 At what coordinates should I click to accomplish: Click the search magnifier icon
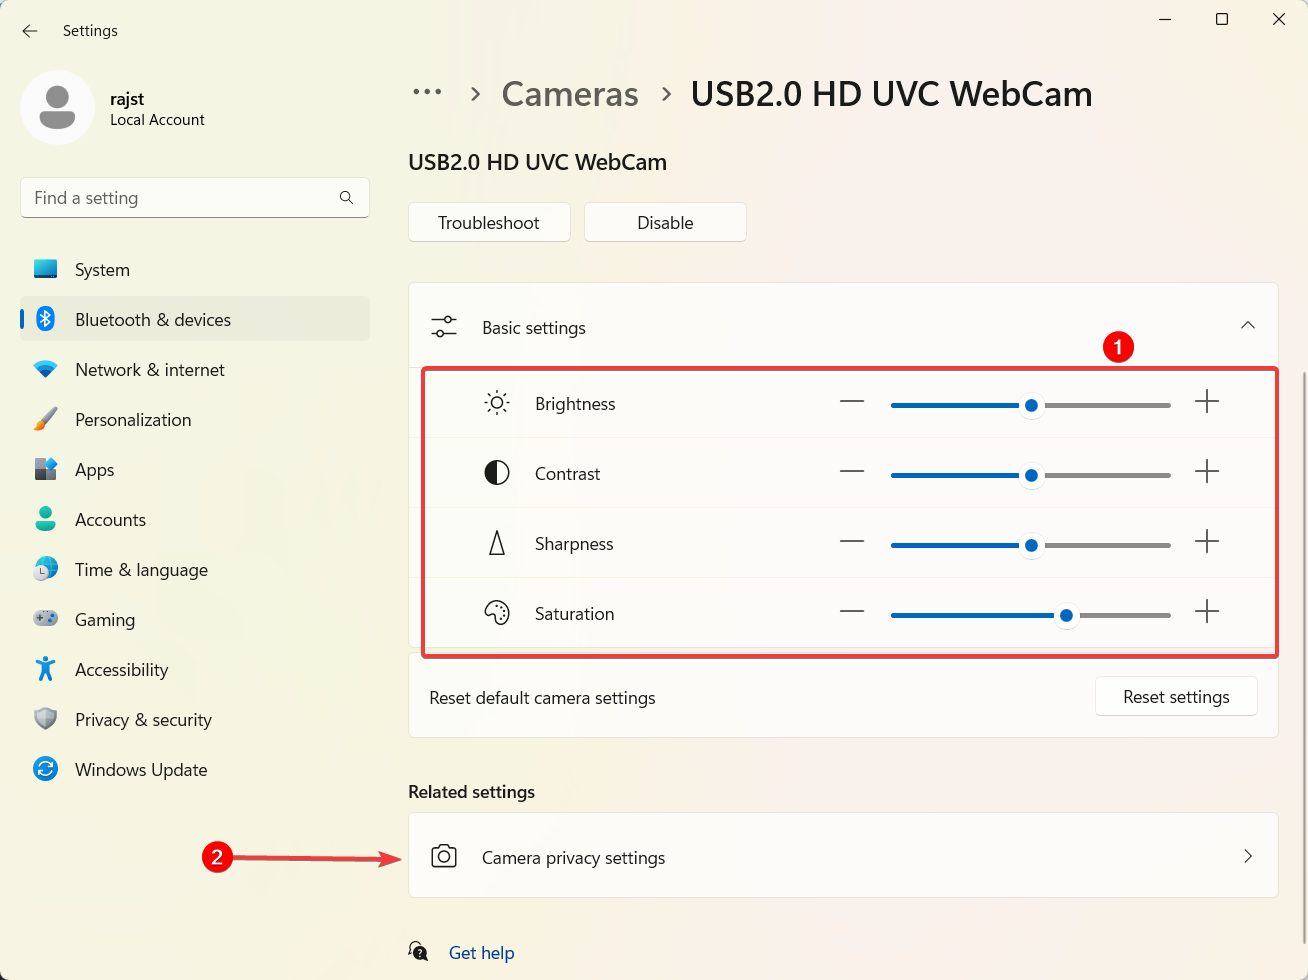pos(346,198)
